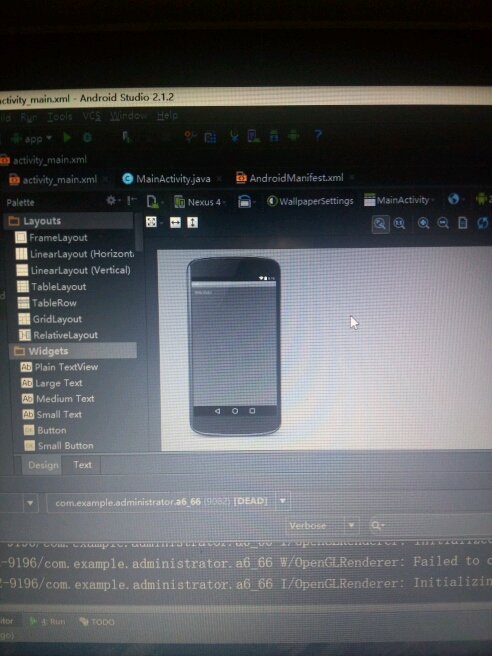
Task: Open Android Device Monitor icon
Action: click(293, 135)
